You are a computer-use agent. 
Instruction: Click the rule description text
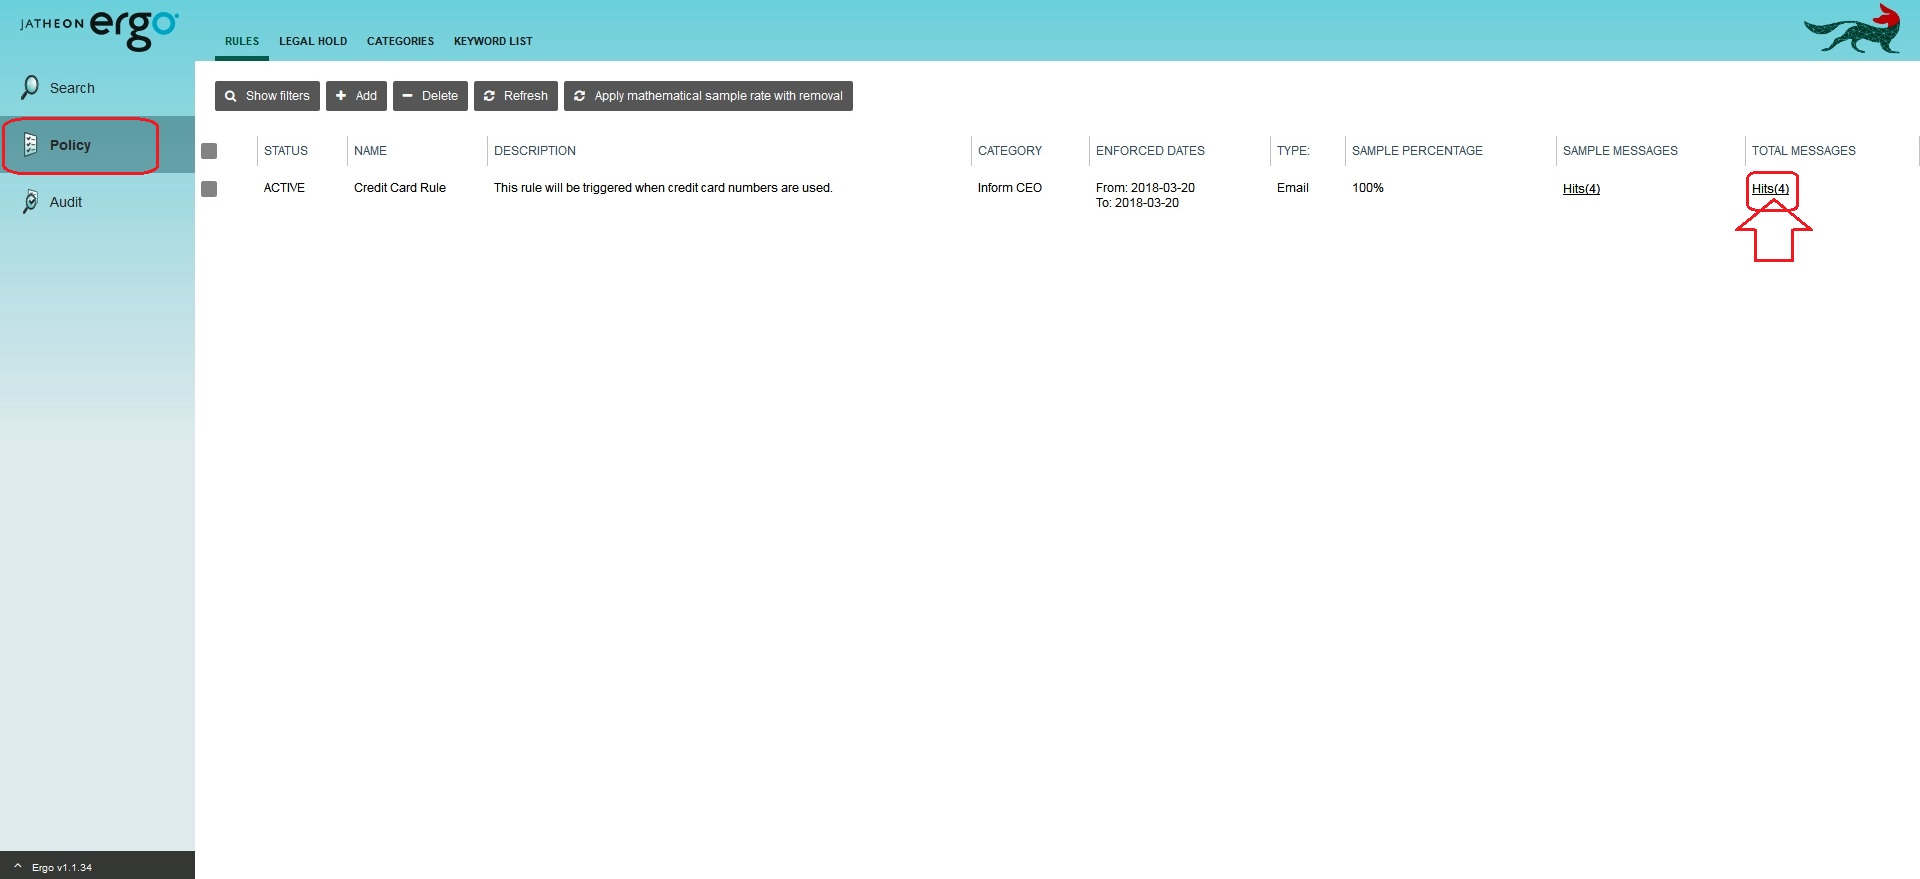pos(663,188)
